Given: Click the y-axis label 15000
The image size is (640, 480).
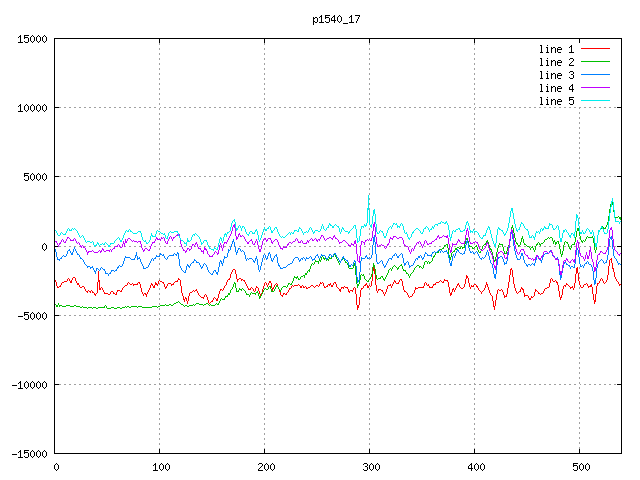Looking at the screenshot, I should [x=32, y=39].
